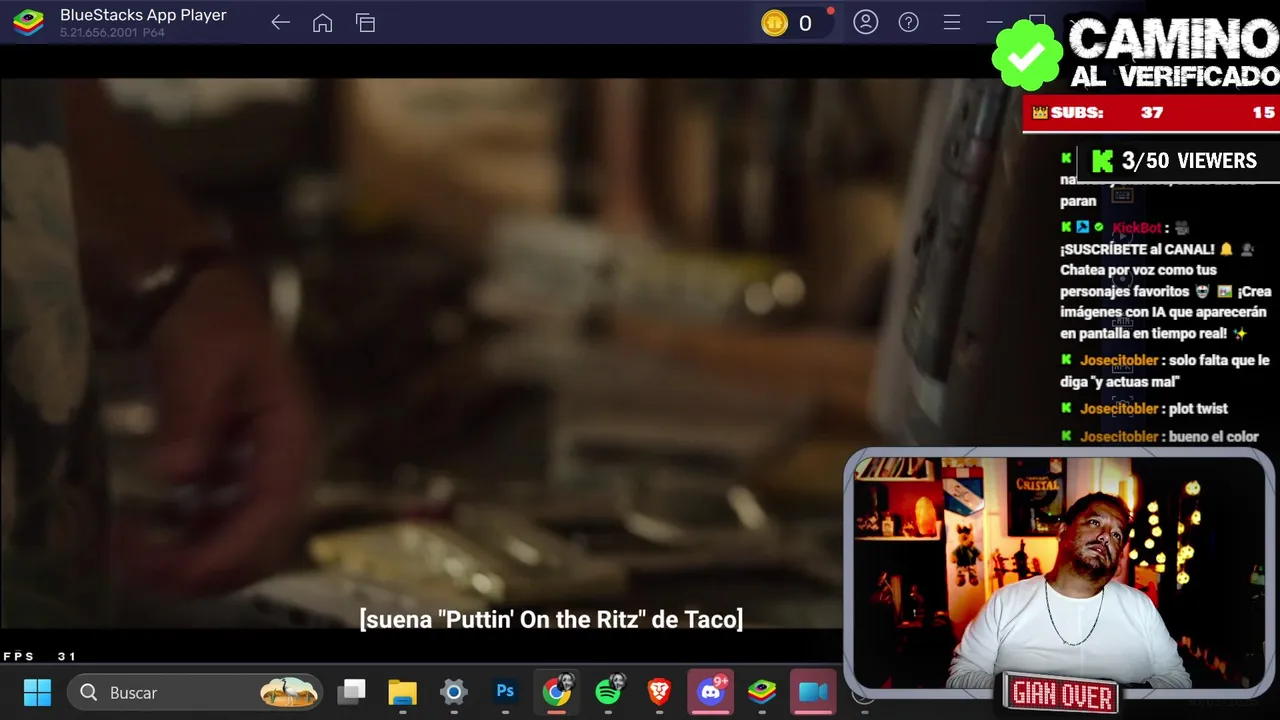
Task: Click version text 5.21.656.2001 P64
Action: [x=112, y=33]
